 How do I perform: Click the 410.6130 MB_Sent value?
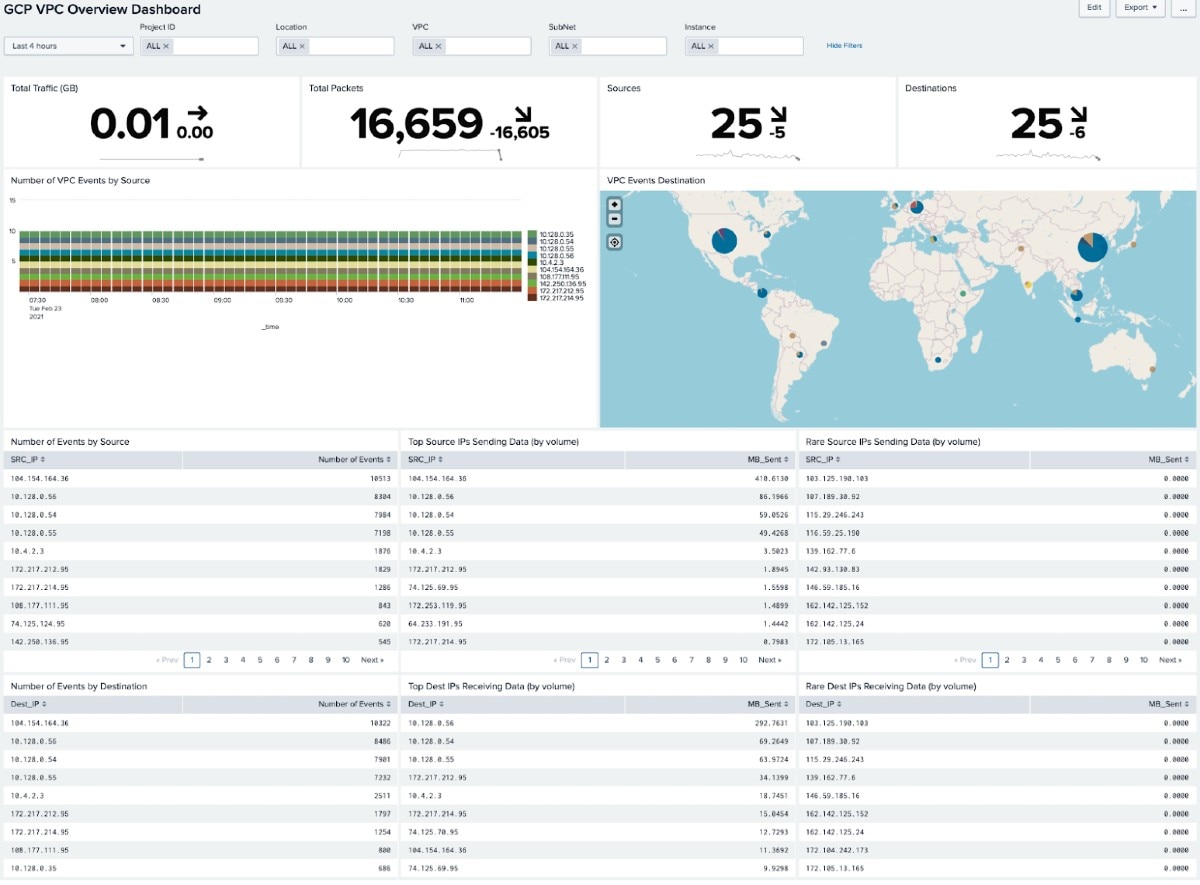click(x=773, y=479)
